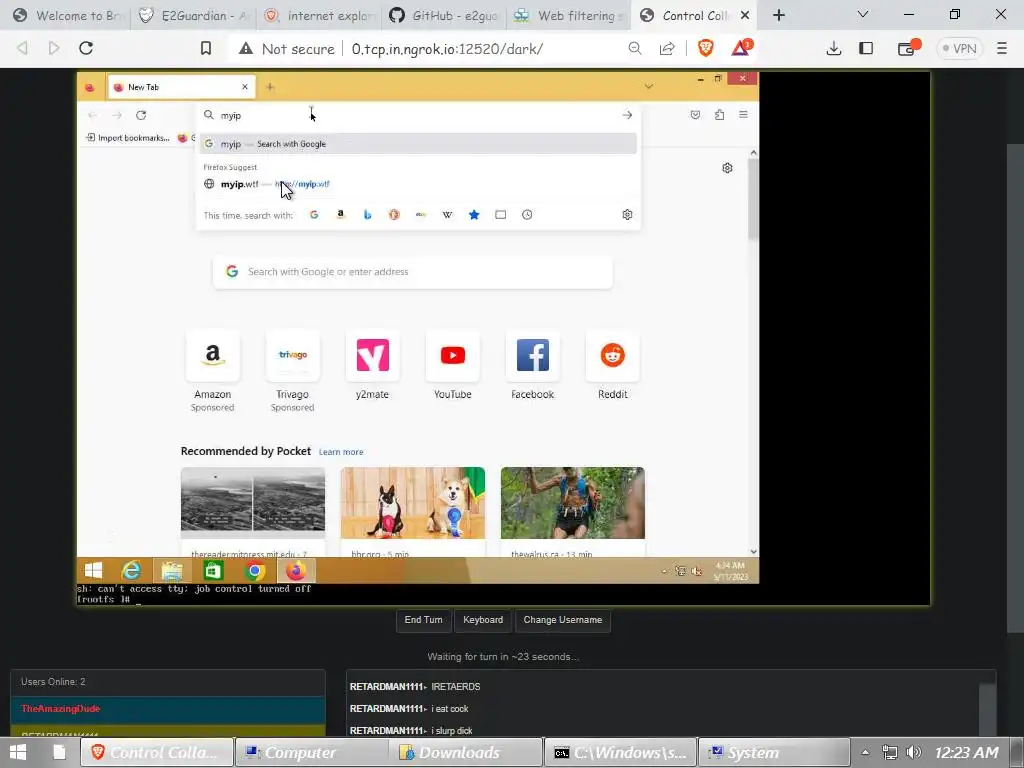Click Search with Google or enter address box
1024x768 pixels.
coord(413,272)
